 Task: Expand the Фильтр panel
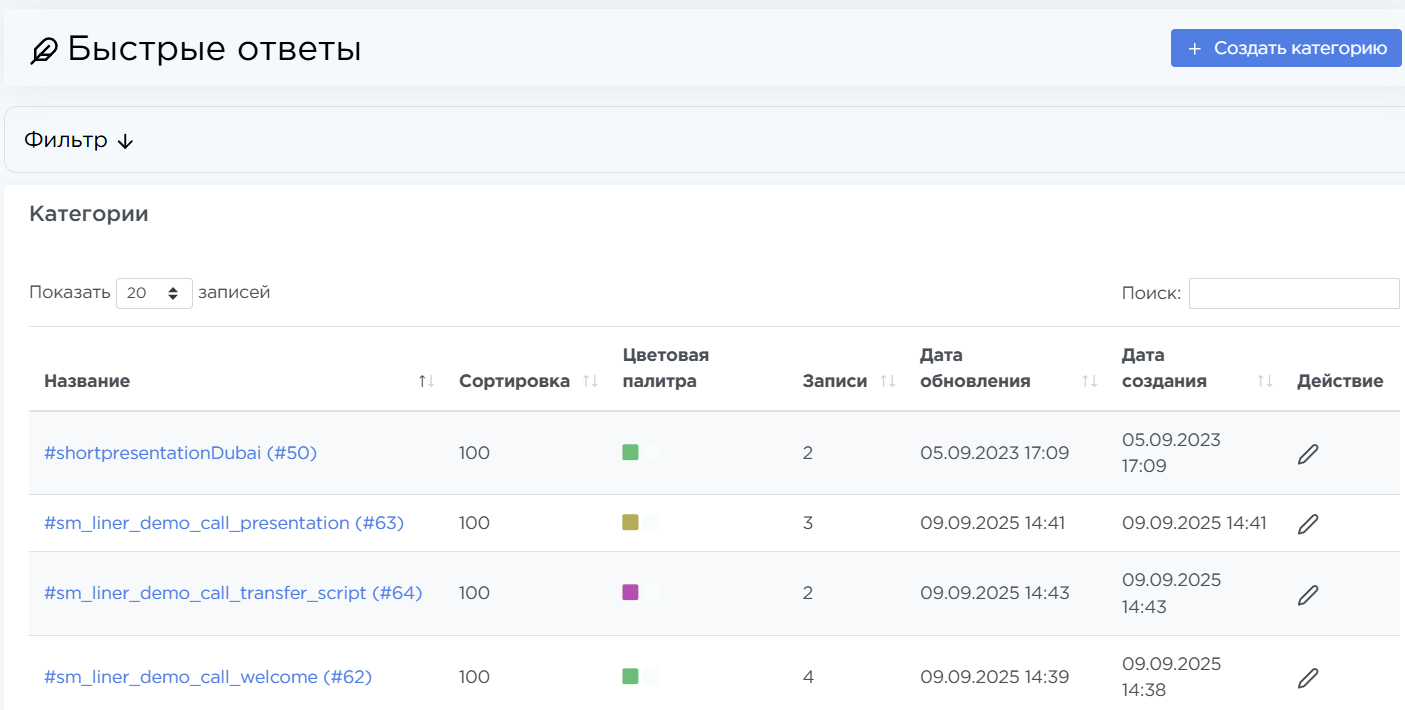tap(79, 140)
